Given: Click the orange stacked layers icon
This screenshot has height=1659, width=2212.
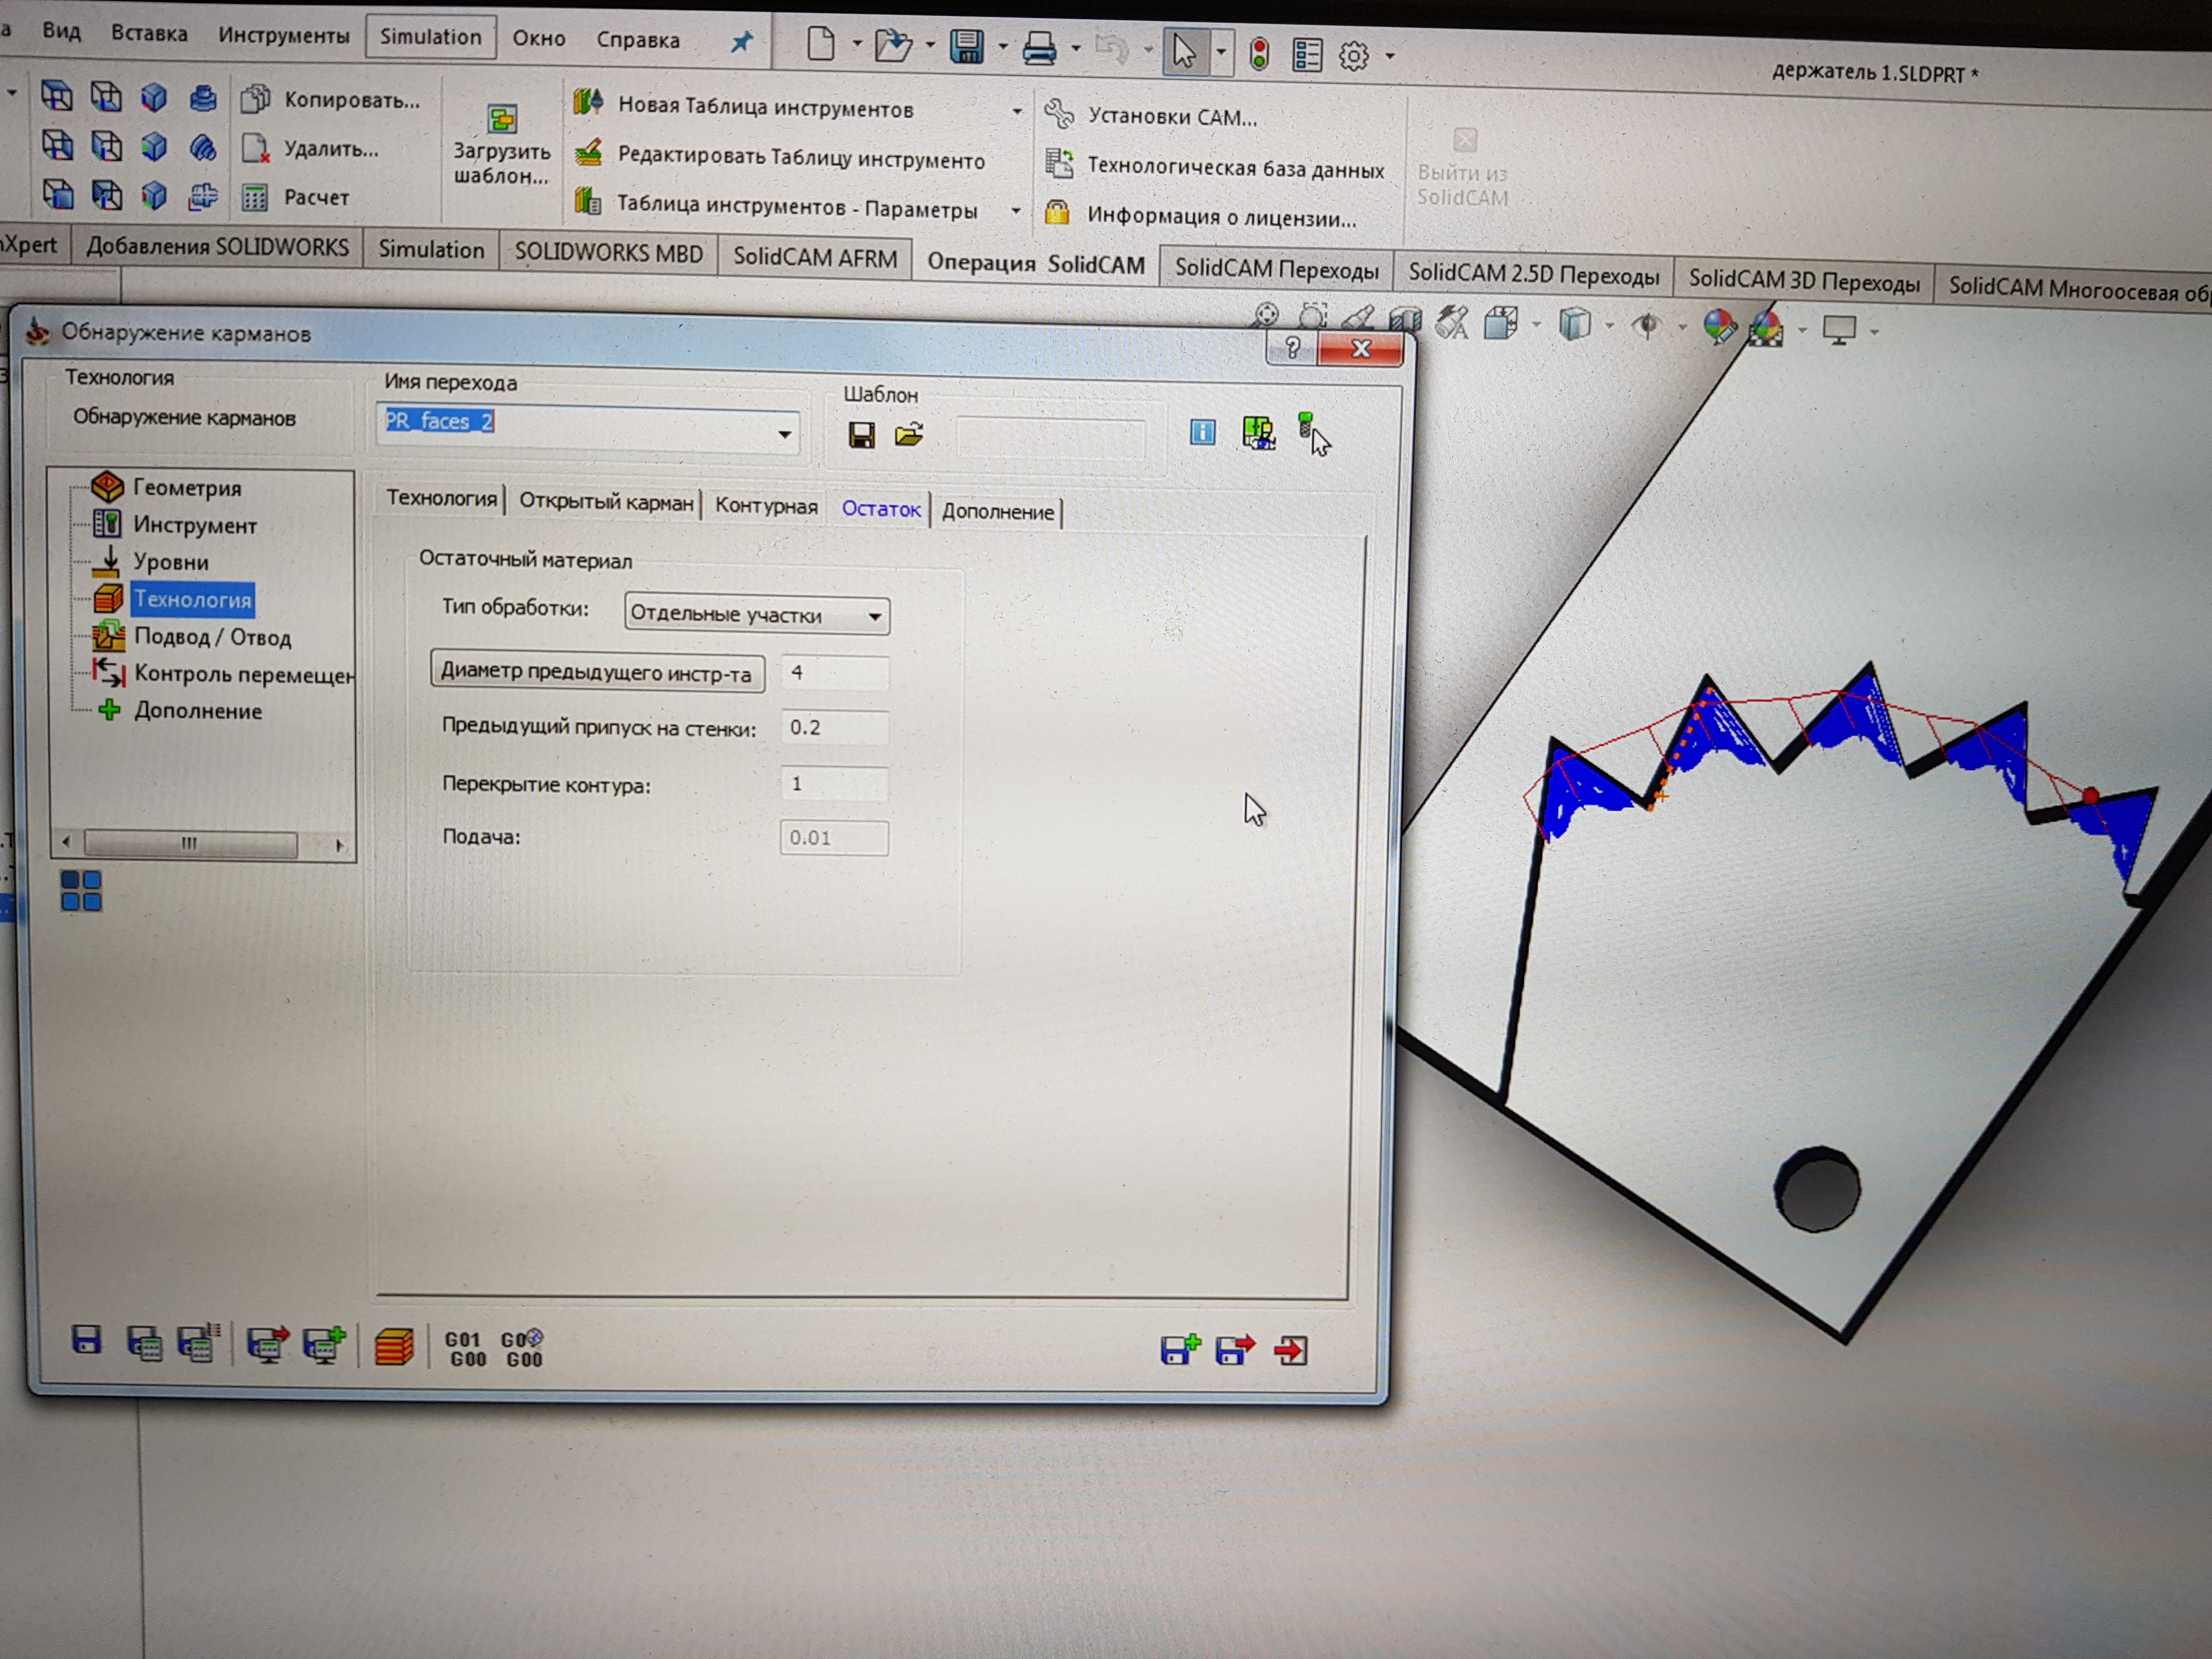Looking at the screenshot, I should [394, 1346].
